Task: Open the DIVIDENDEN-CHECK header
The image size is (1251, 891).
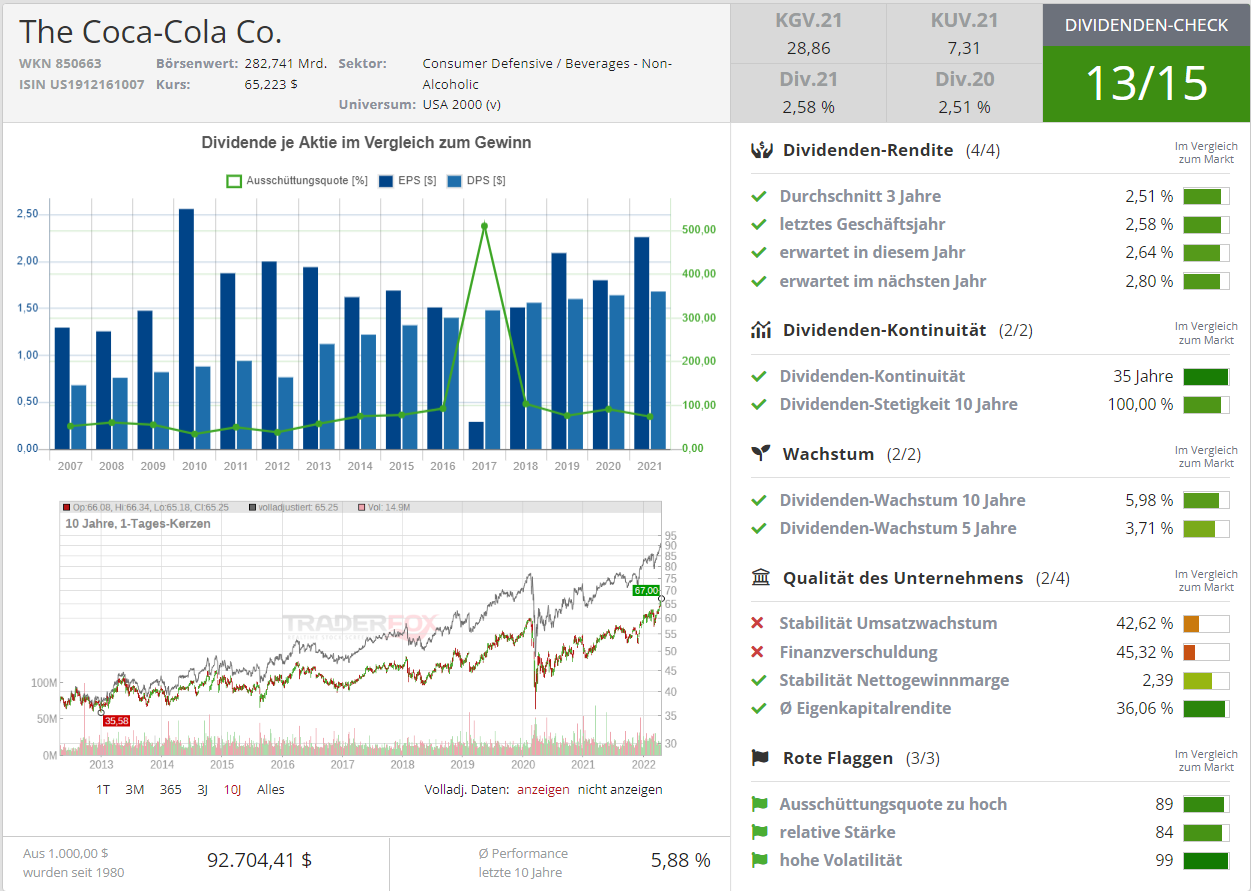Action: pos(1146,25)
